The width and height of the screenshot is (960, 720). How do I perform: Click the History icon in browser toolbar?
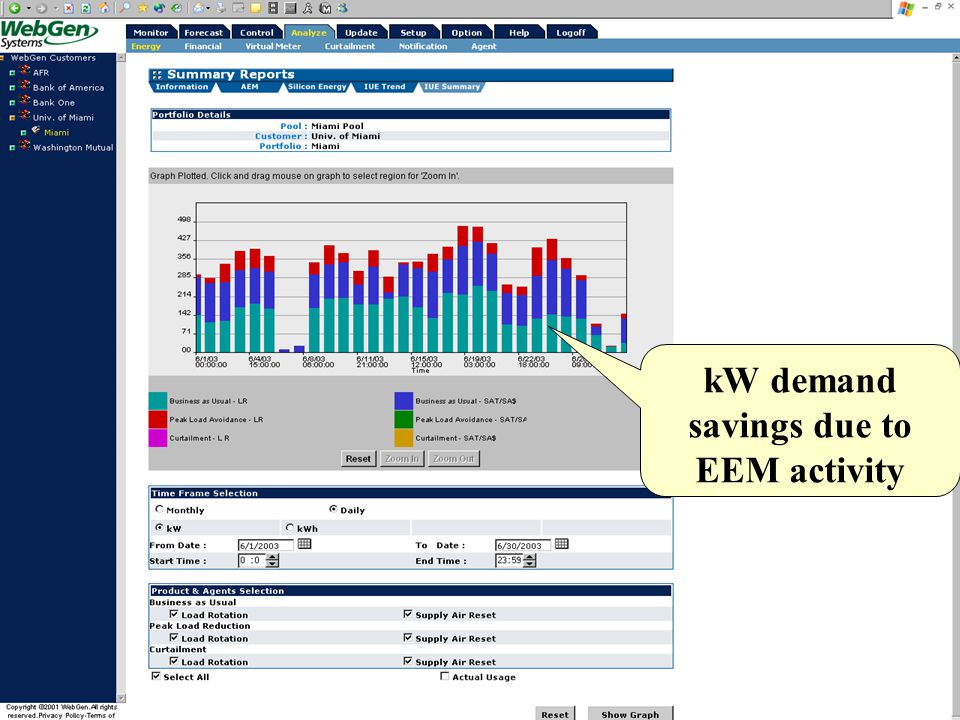coord(176,8)
